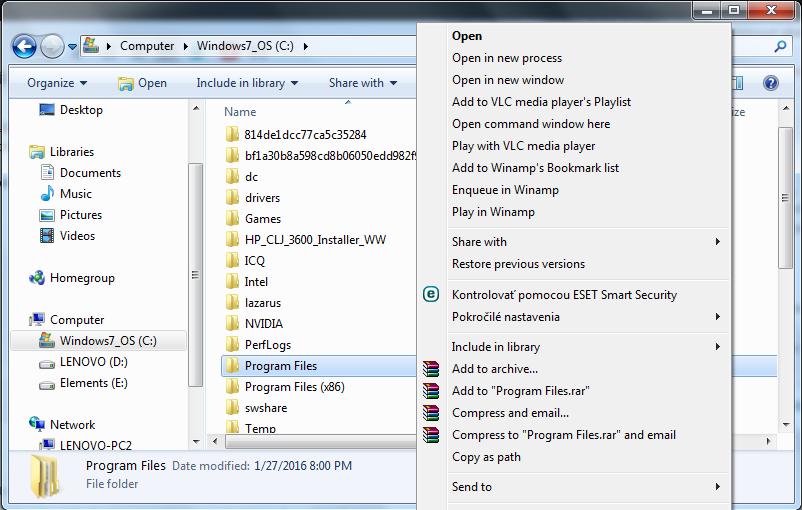
Task: Click the arrow after Computer in address bar
Action: tap(186, 47)
